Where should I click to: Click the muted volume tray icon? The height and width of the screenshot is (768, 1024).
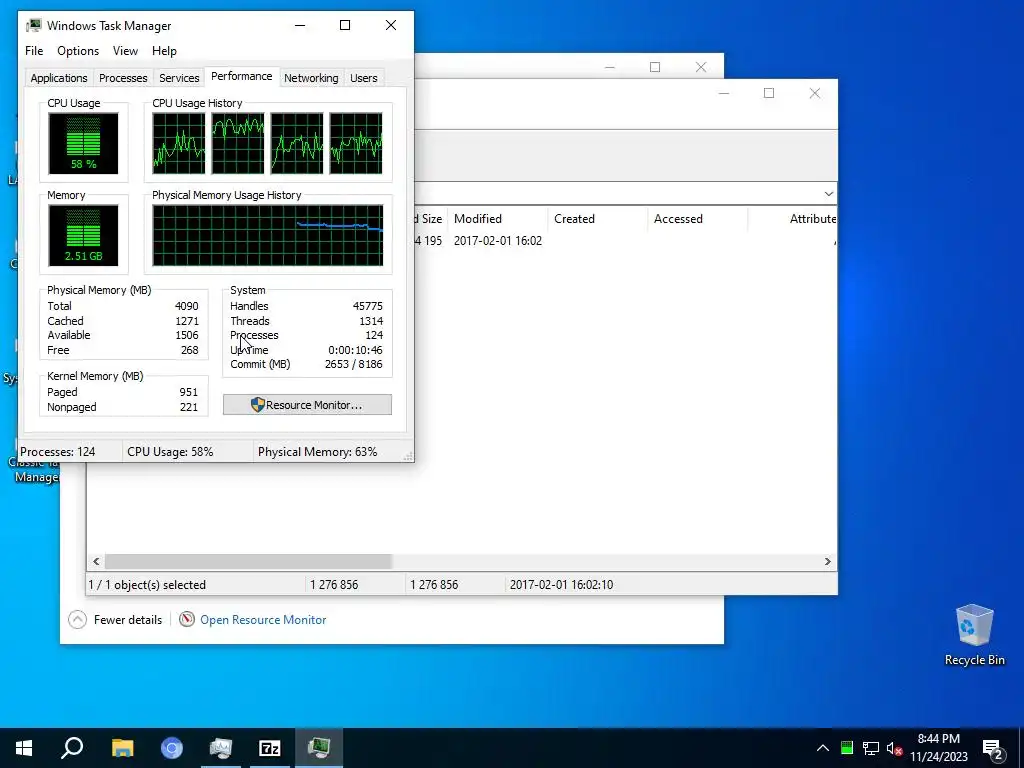[x=895, y=748]
